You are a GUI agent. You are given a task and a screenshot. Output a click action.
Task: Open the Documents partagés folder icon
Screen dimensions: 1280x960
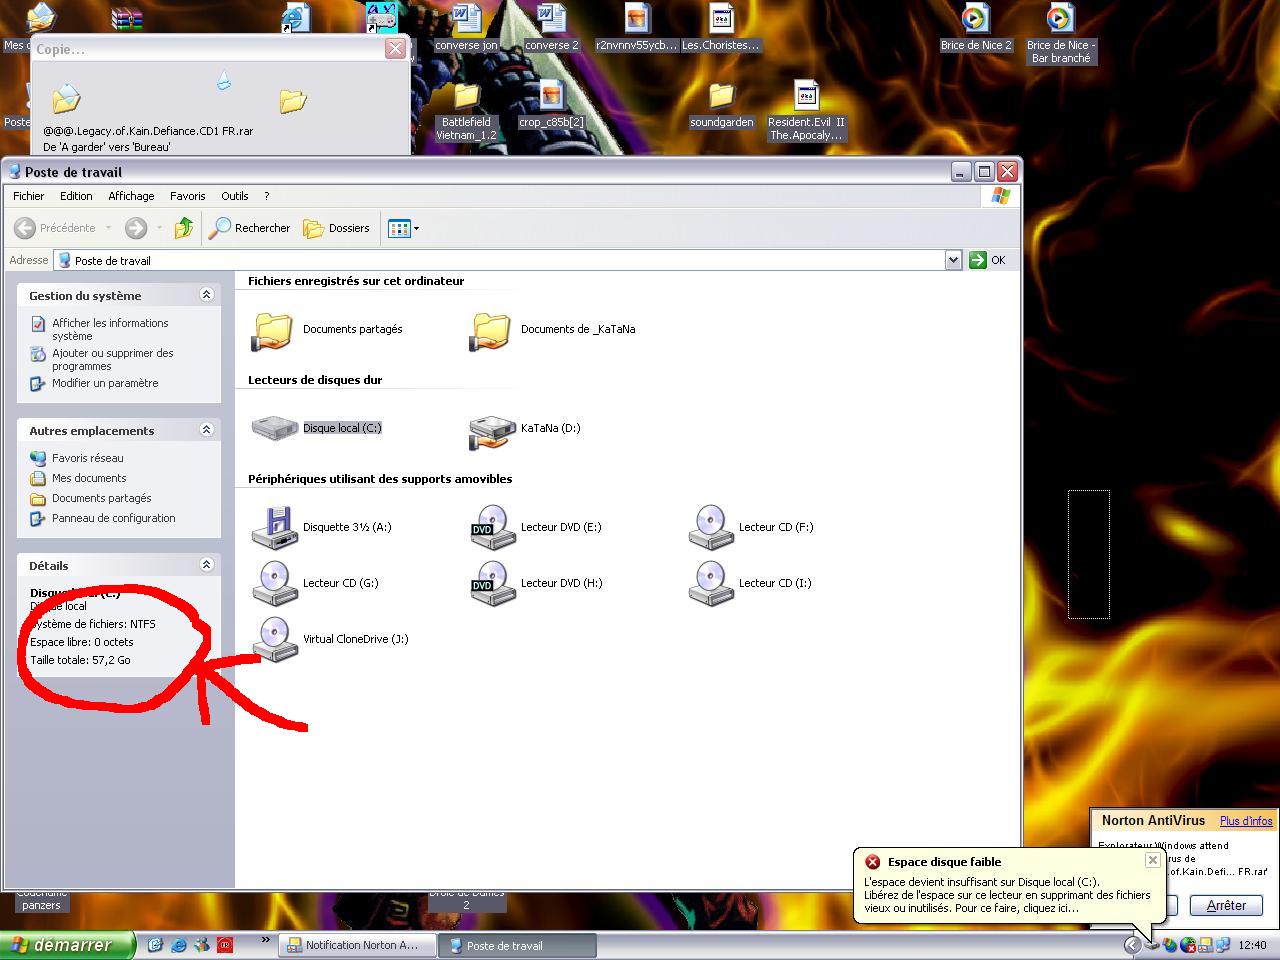tap(272, 330)
